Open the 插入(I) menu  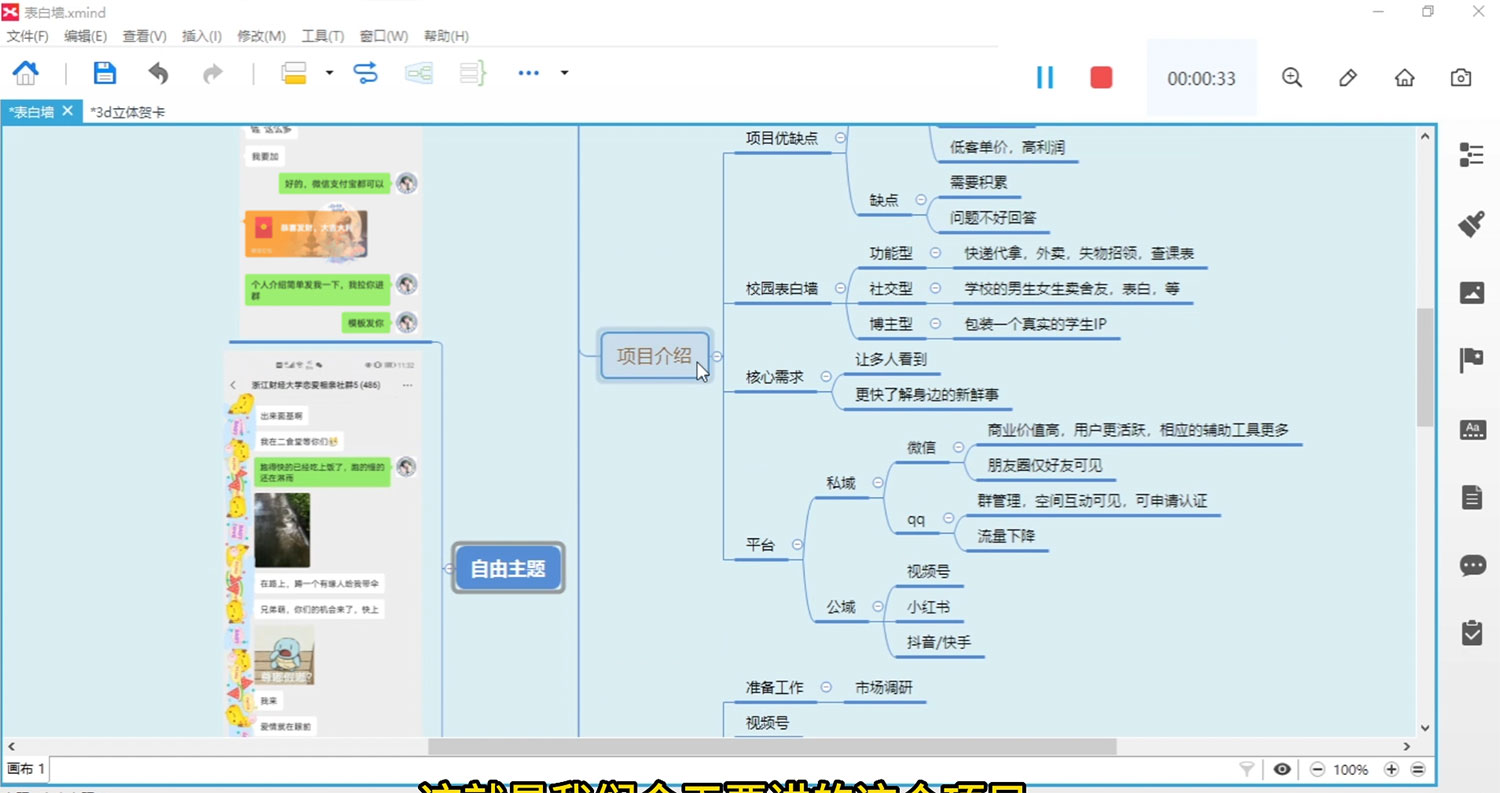coord(201,36)
